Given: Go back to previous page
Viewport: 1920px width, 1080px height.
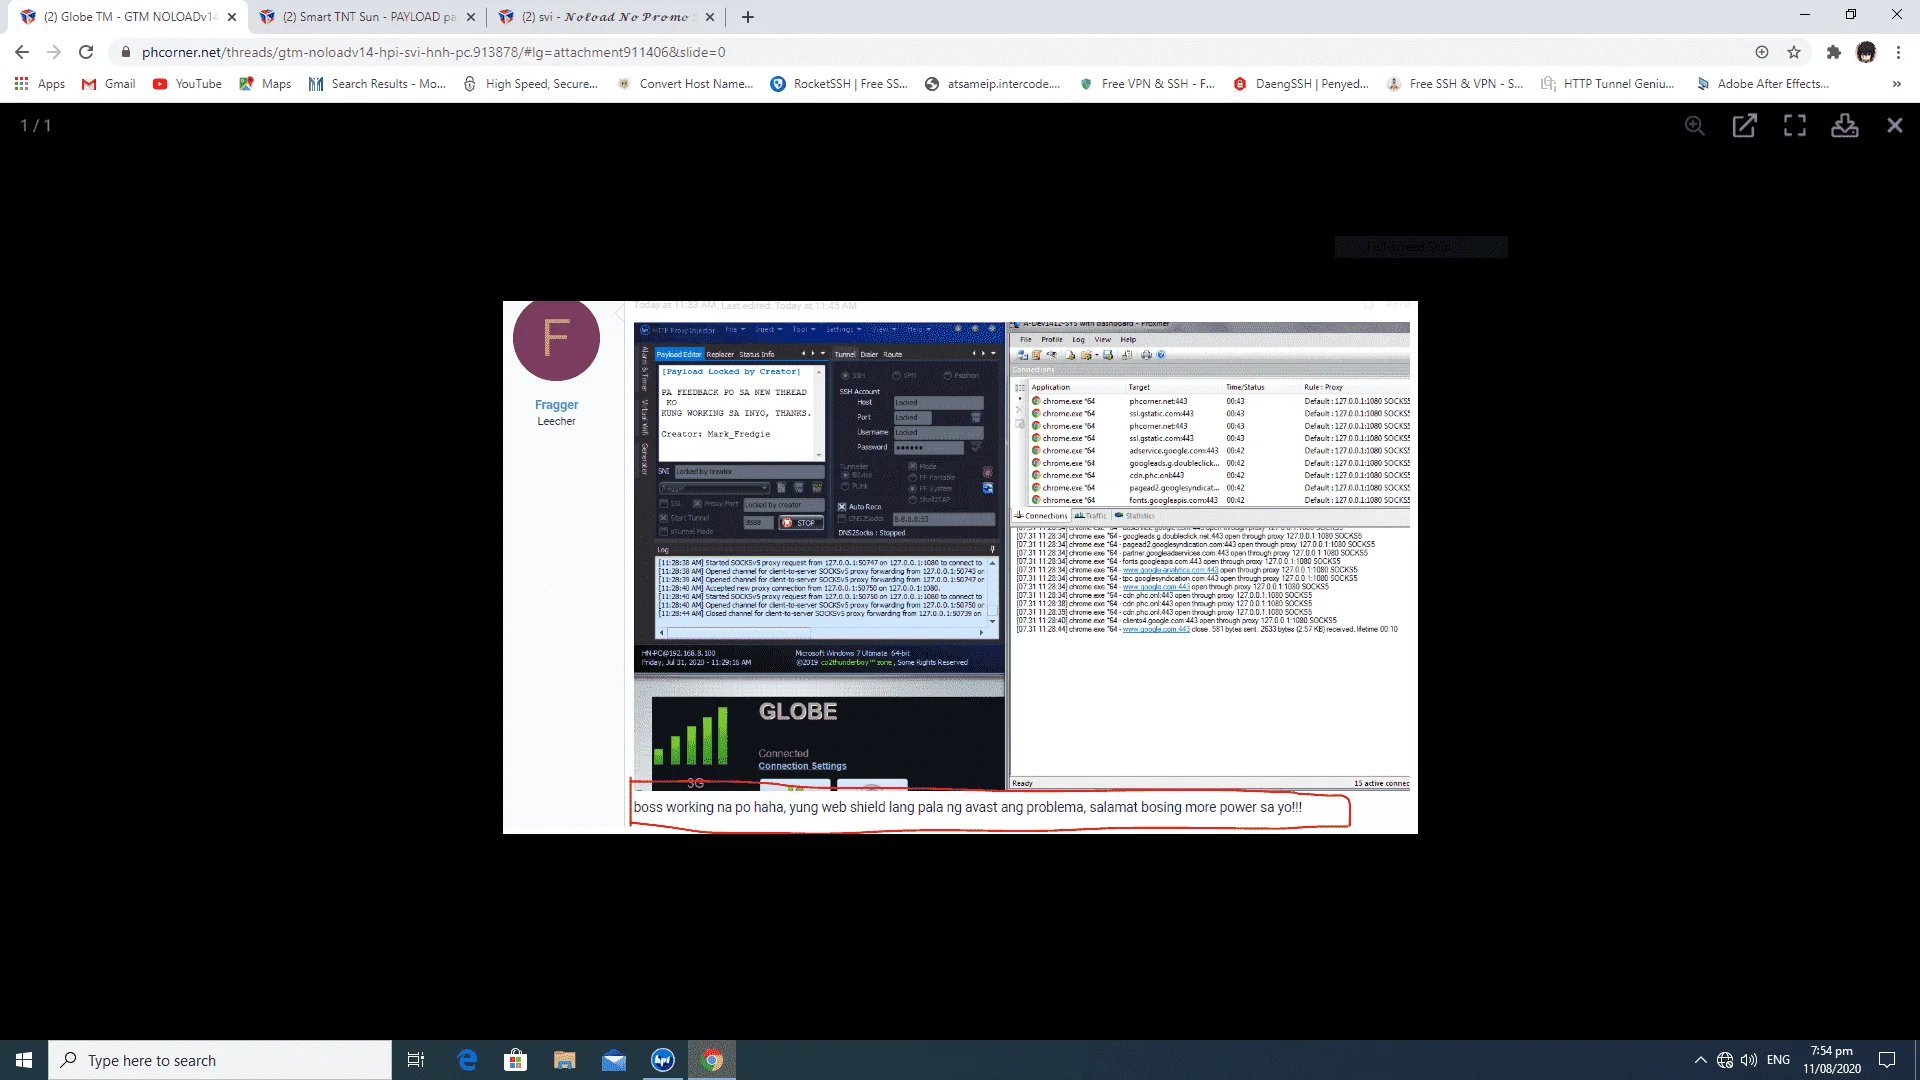Looking at the screenshot, I should pos(22,52).
